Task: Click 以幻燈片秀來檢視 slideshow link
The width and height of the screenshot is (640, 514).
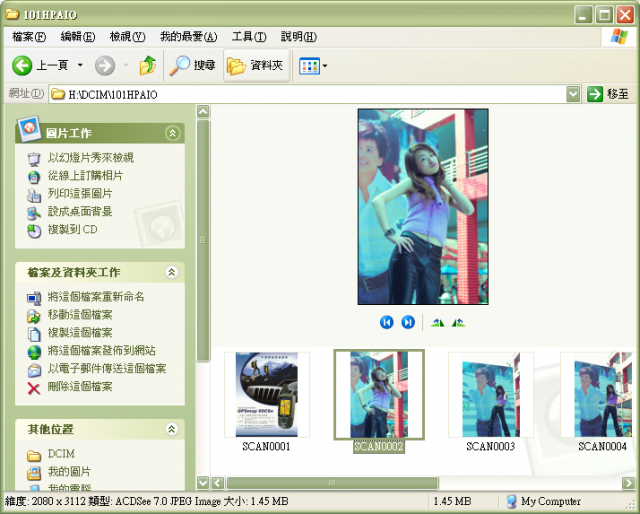Action: 91,158
